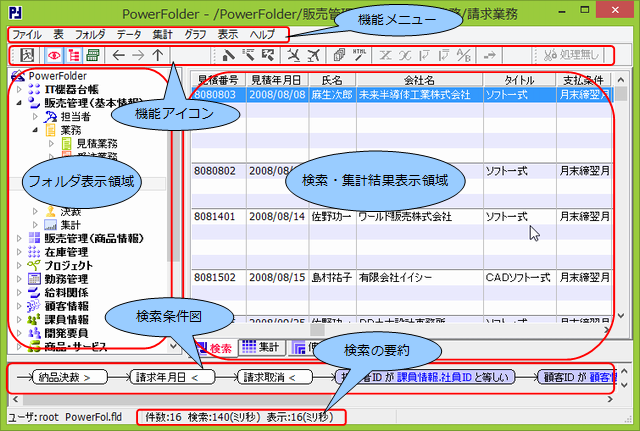Click the 見積番号 column header
This screenshot has height=431, width=640.
point(219,80)
